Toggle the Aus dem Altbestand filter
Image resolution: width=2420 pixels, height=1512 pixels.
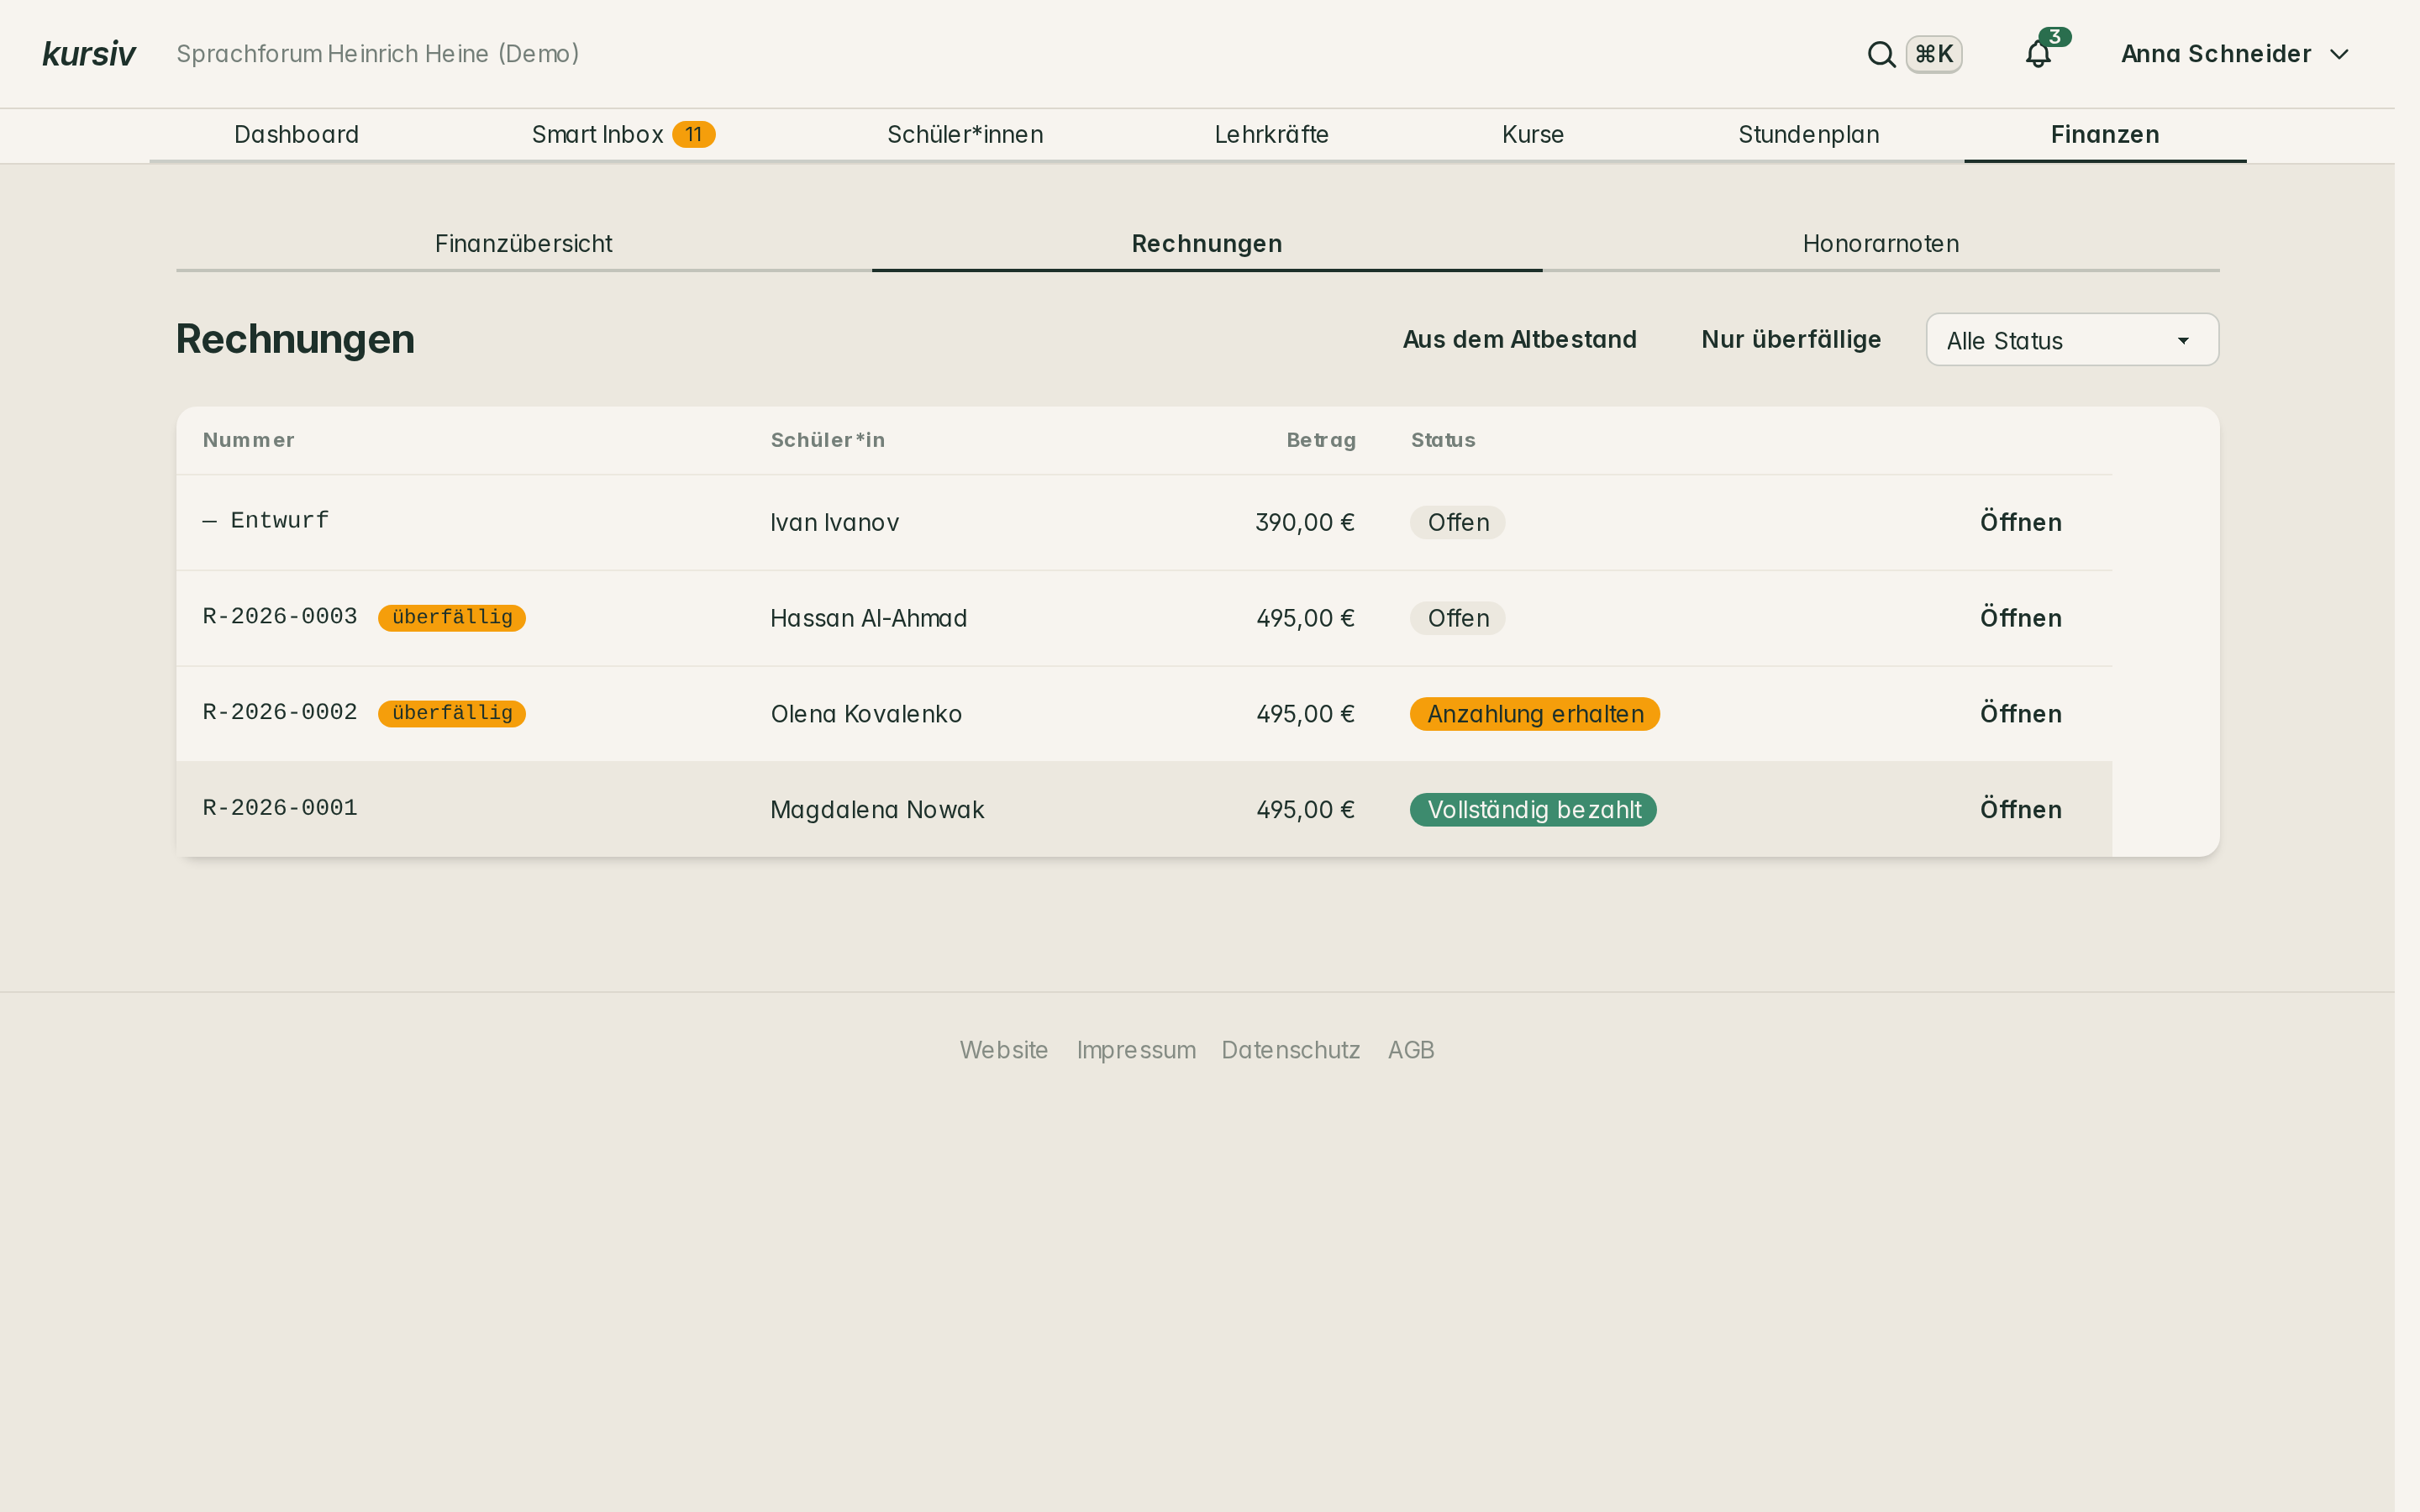pyautogui.click(x=1519, y=340)
